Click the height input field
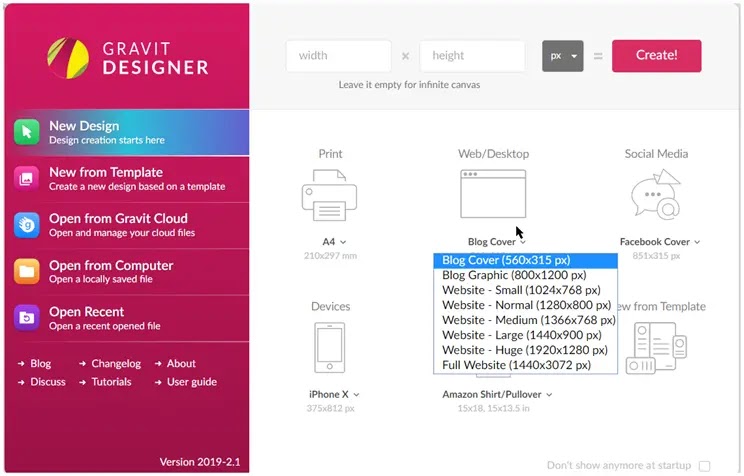This screenshot has width=744, height=476. (472, 56)
